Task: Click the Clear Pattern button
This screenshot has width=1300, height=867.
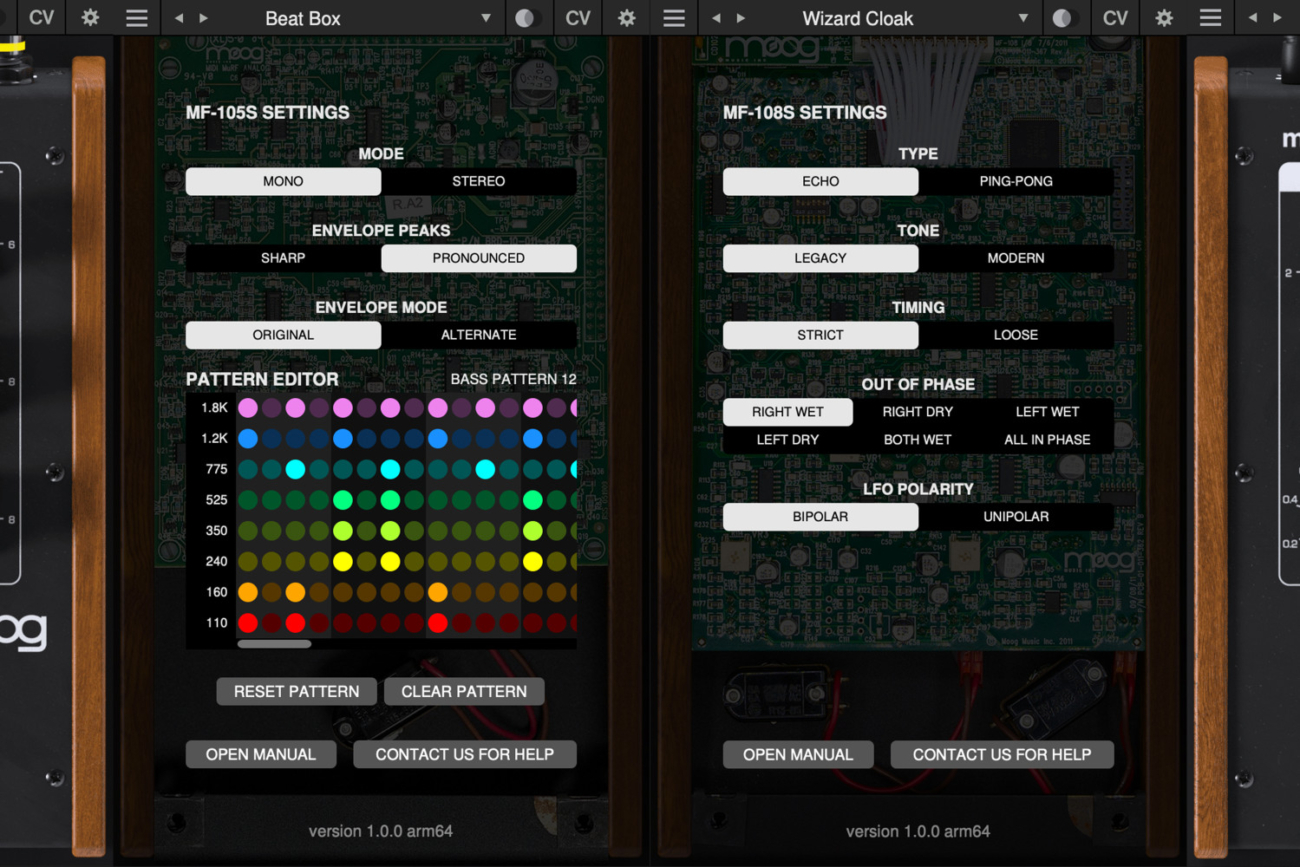Action: click(464, 691)
